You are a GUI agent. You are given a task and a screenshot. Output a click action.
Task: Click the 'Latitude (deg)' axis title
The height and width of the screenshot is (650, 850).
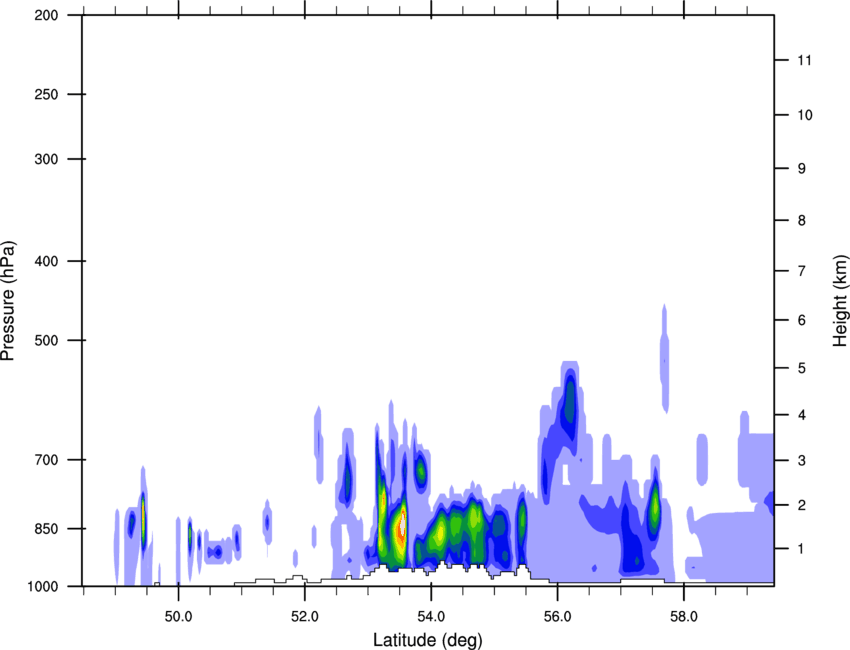[427, 640]
